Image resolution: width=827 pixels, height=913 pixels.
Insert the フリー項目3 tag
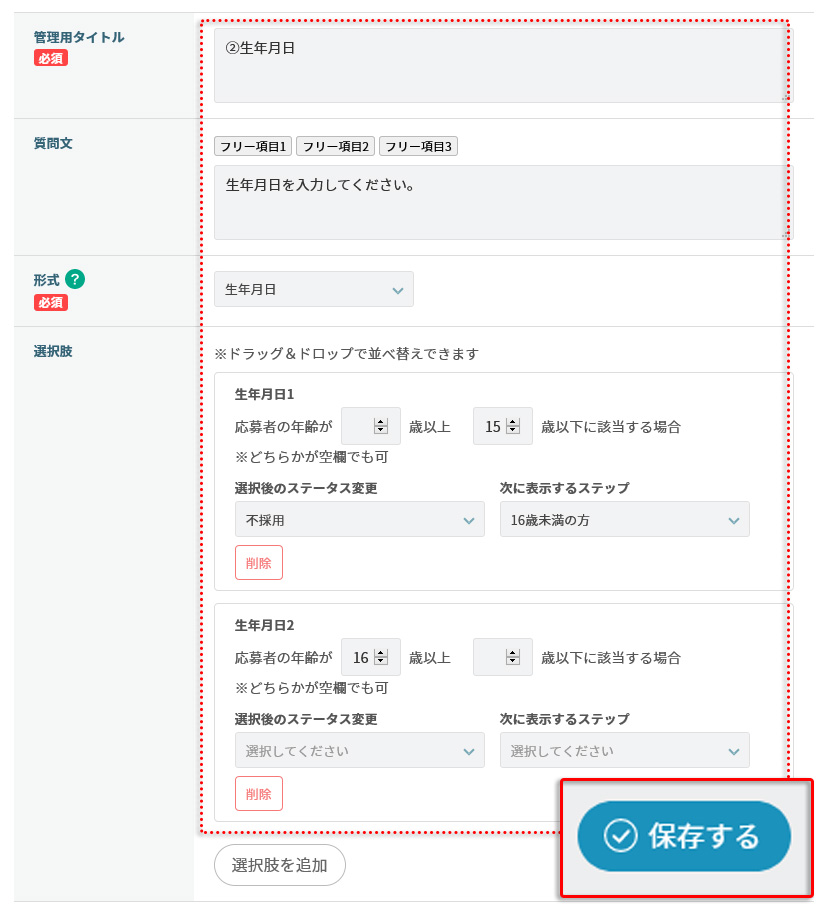(x=418, y=147)
